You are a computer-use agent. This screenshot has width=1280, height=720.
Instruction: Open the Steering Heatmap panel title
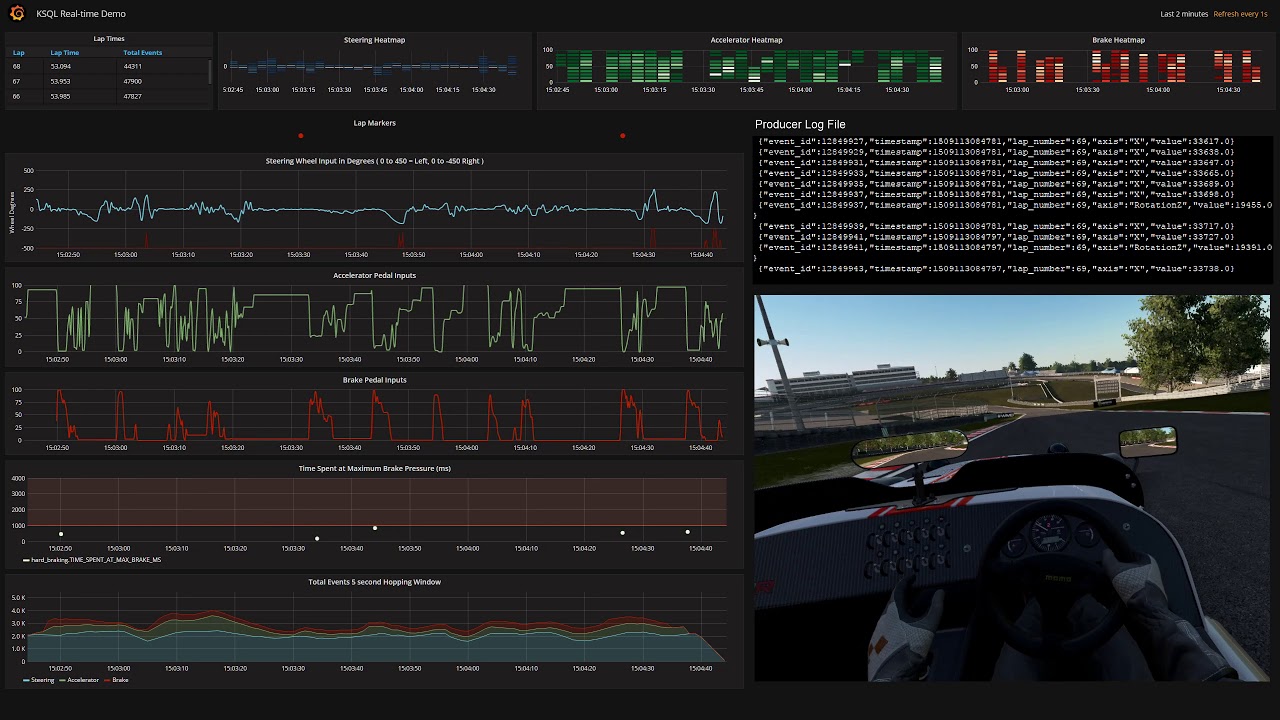click(x=374, y=40)
